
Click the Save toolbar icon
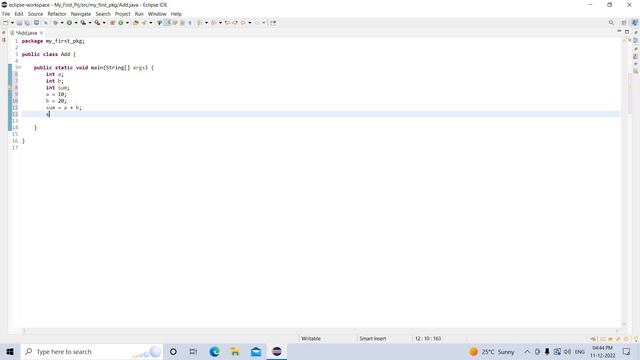click(x=19, y=23)
